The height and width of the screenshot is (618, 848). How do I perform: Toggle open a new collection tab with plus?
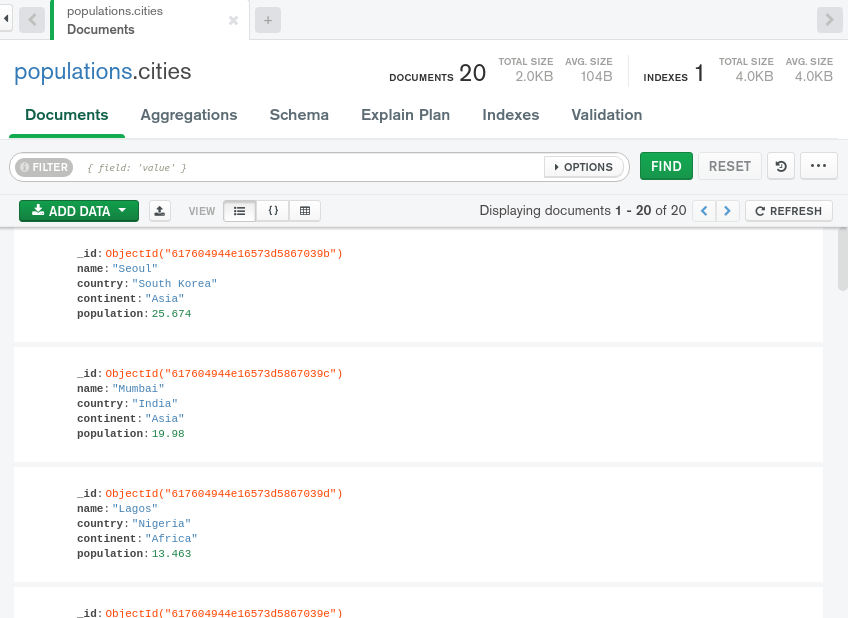[x=267, y=19]
